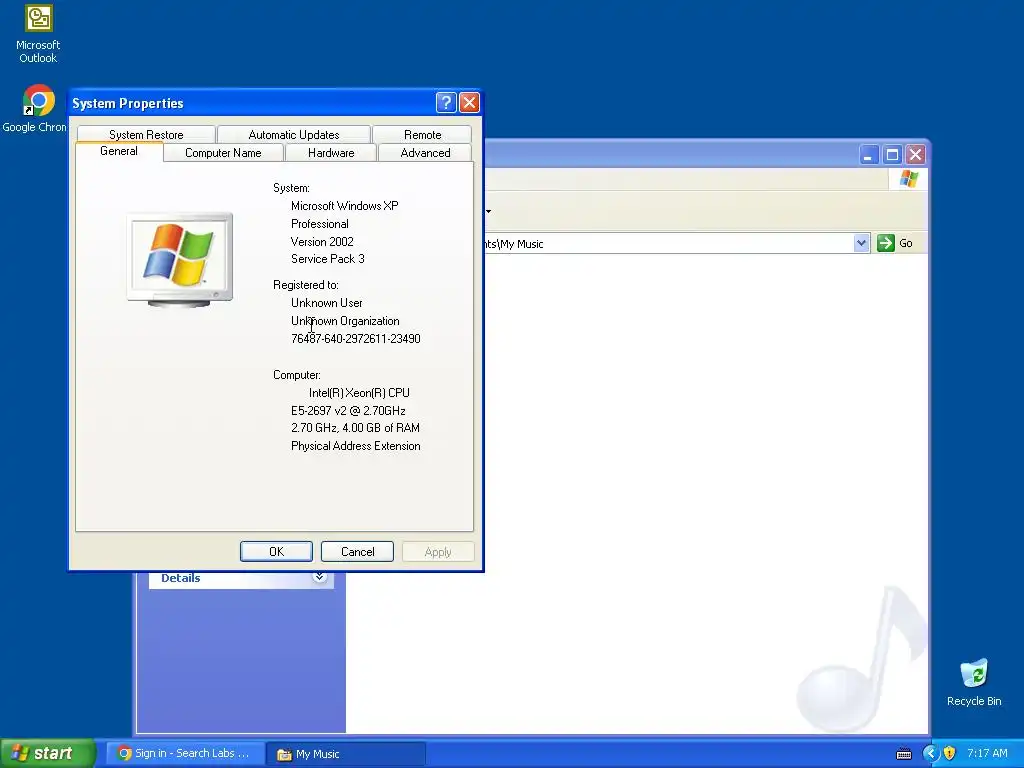Click the 7:17 AM clock

coord(987,753)
